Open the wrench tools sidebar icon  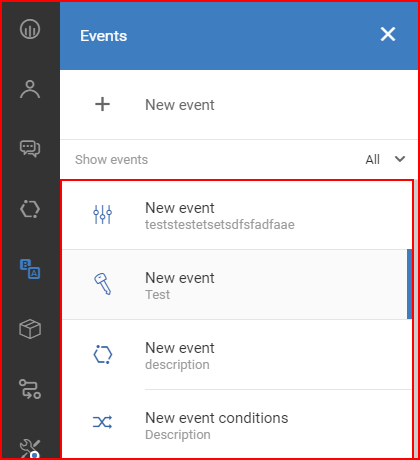click(x=30, y=448)
